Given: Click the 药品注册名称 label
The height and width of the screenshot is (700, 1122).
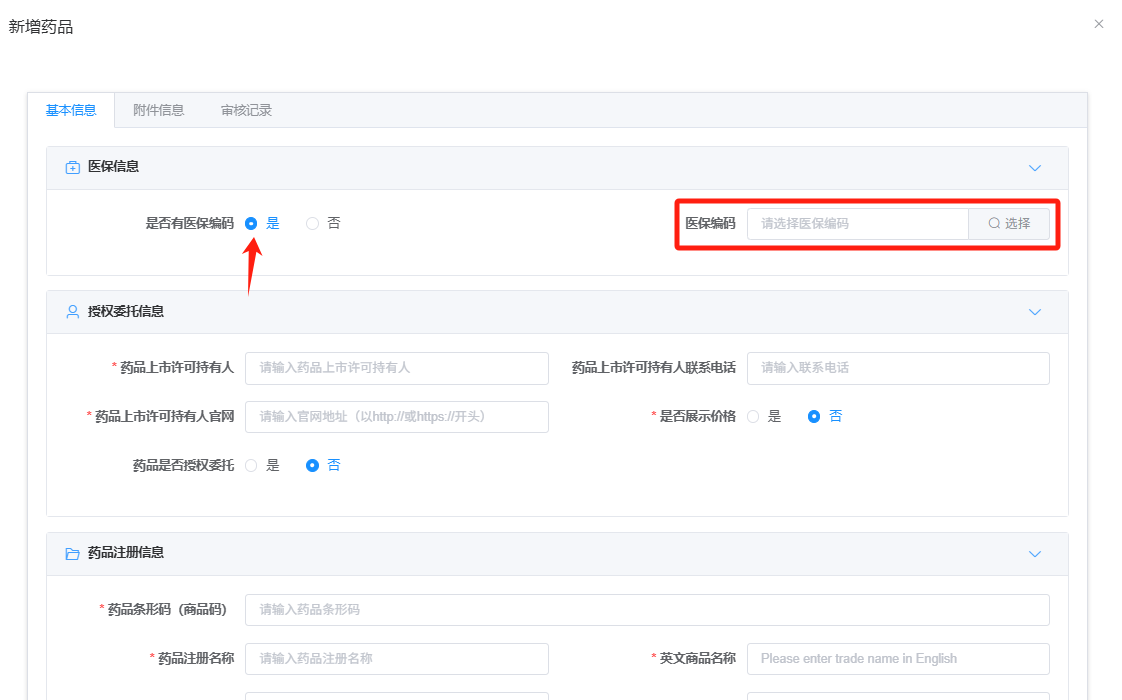Looking at the screenshot, I should (x=196, y=658).
